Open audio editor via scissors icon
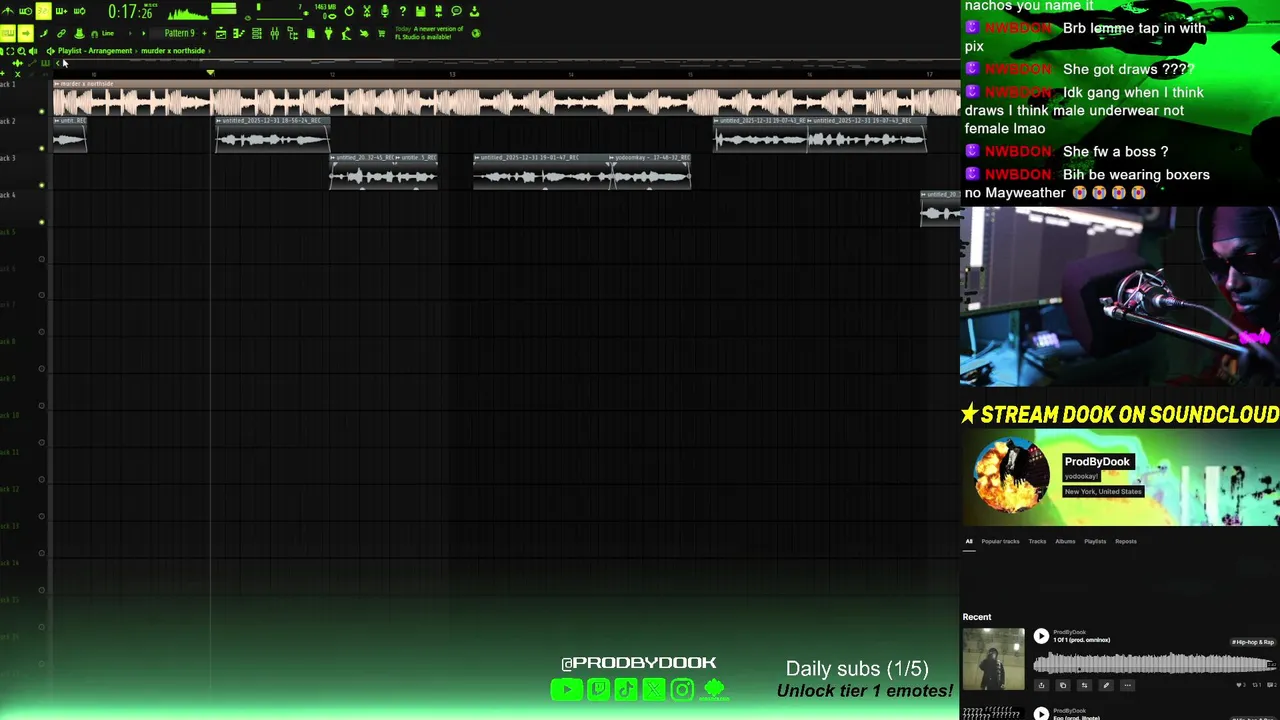Image resolution: width=1280 pixels, height=720 pixels. click(367, 11)
